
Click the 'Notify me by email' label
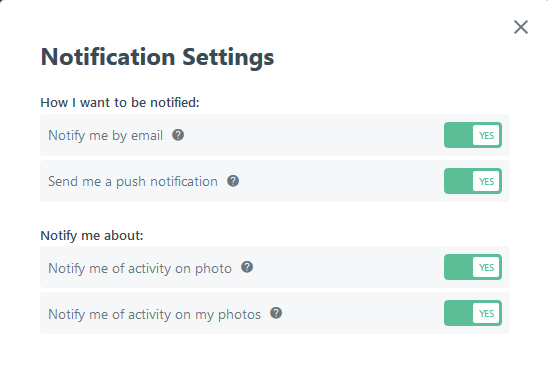[106, 136]
